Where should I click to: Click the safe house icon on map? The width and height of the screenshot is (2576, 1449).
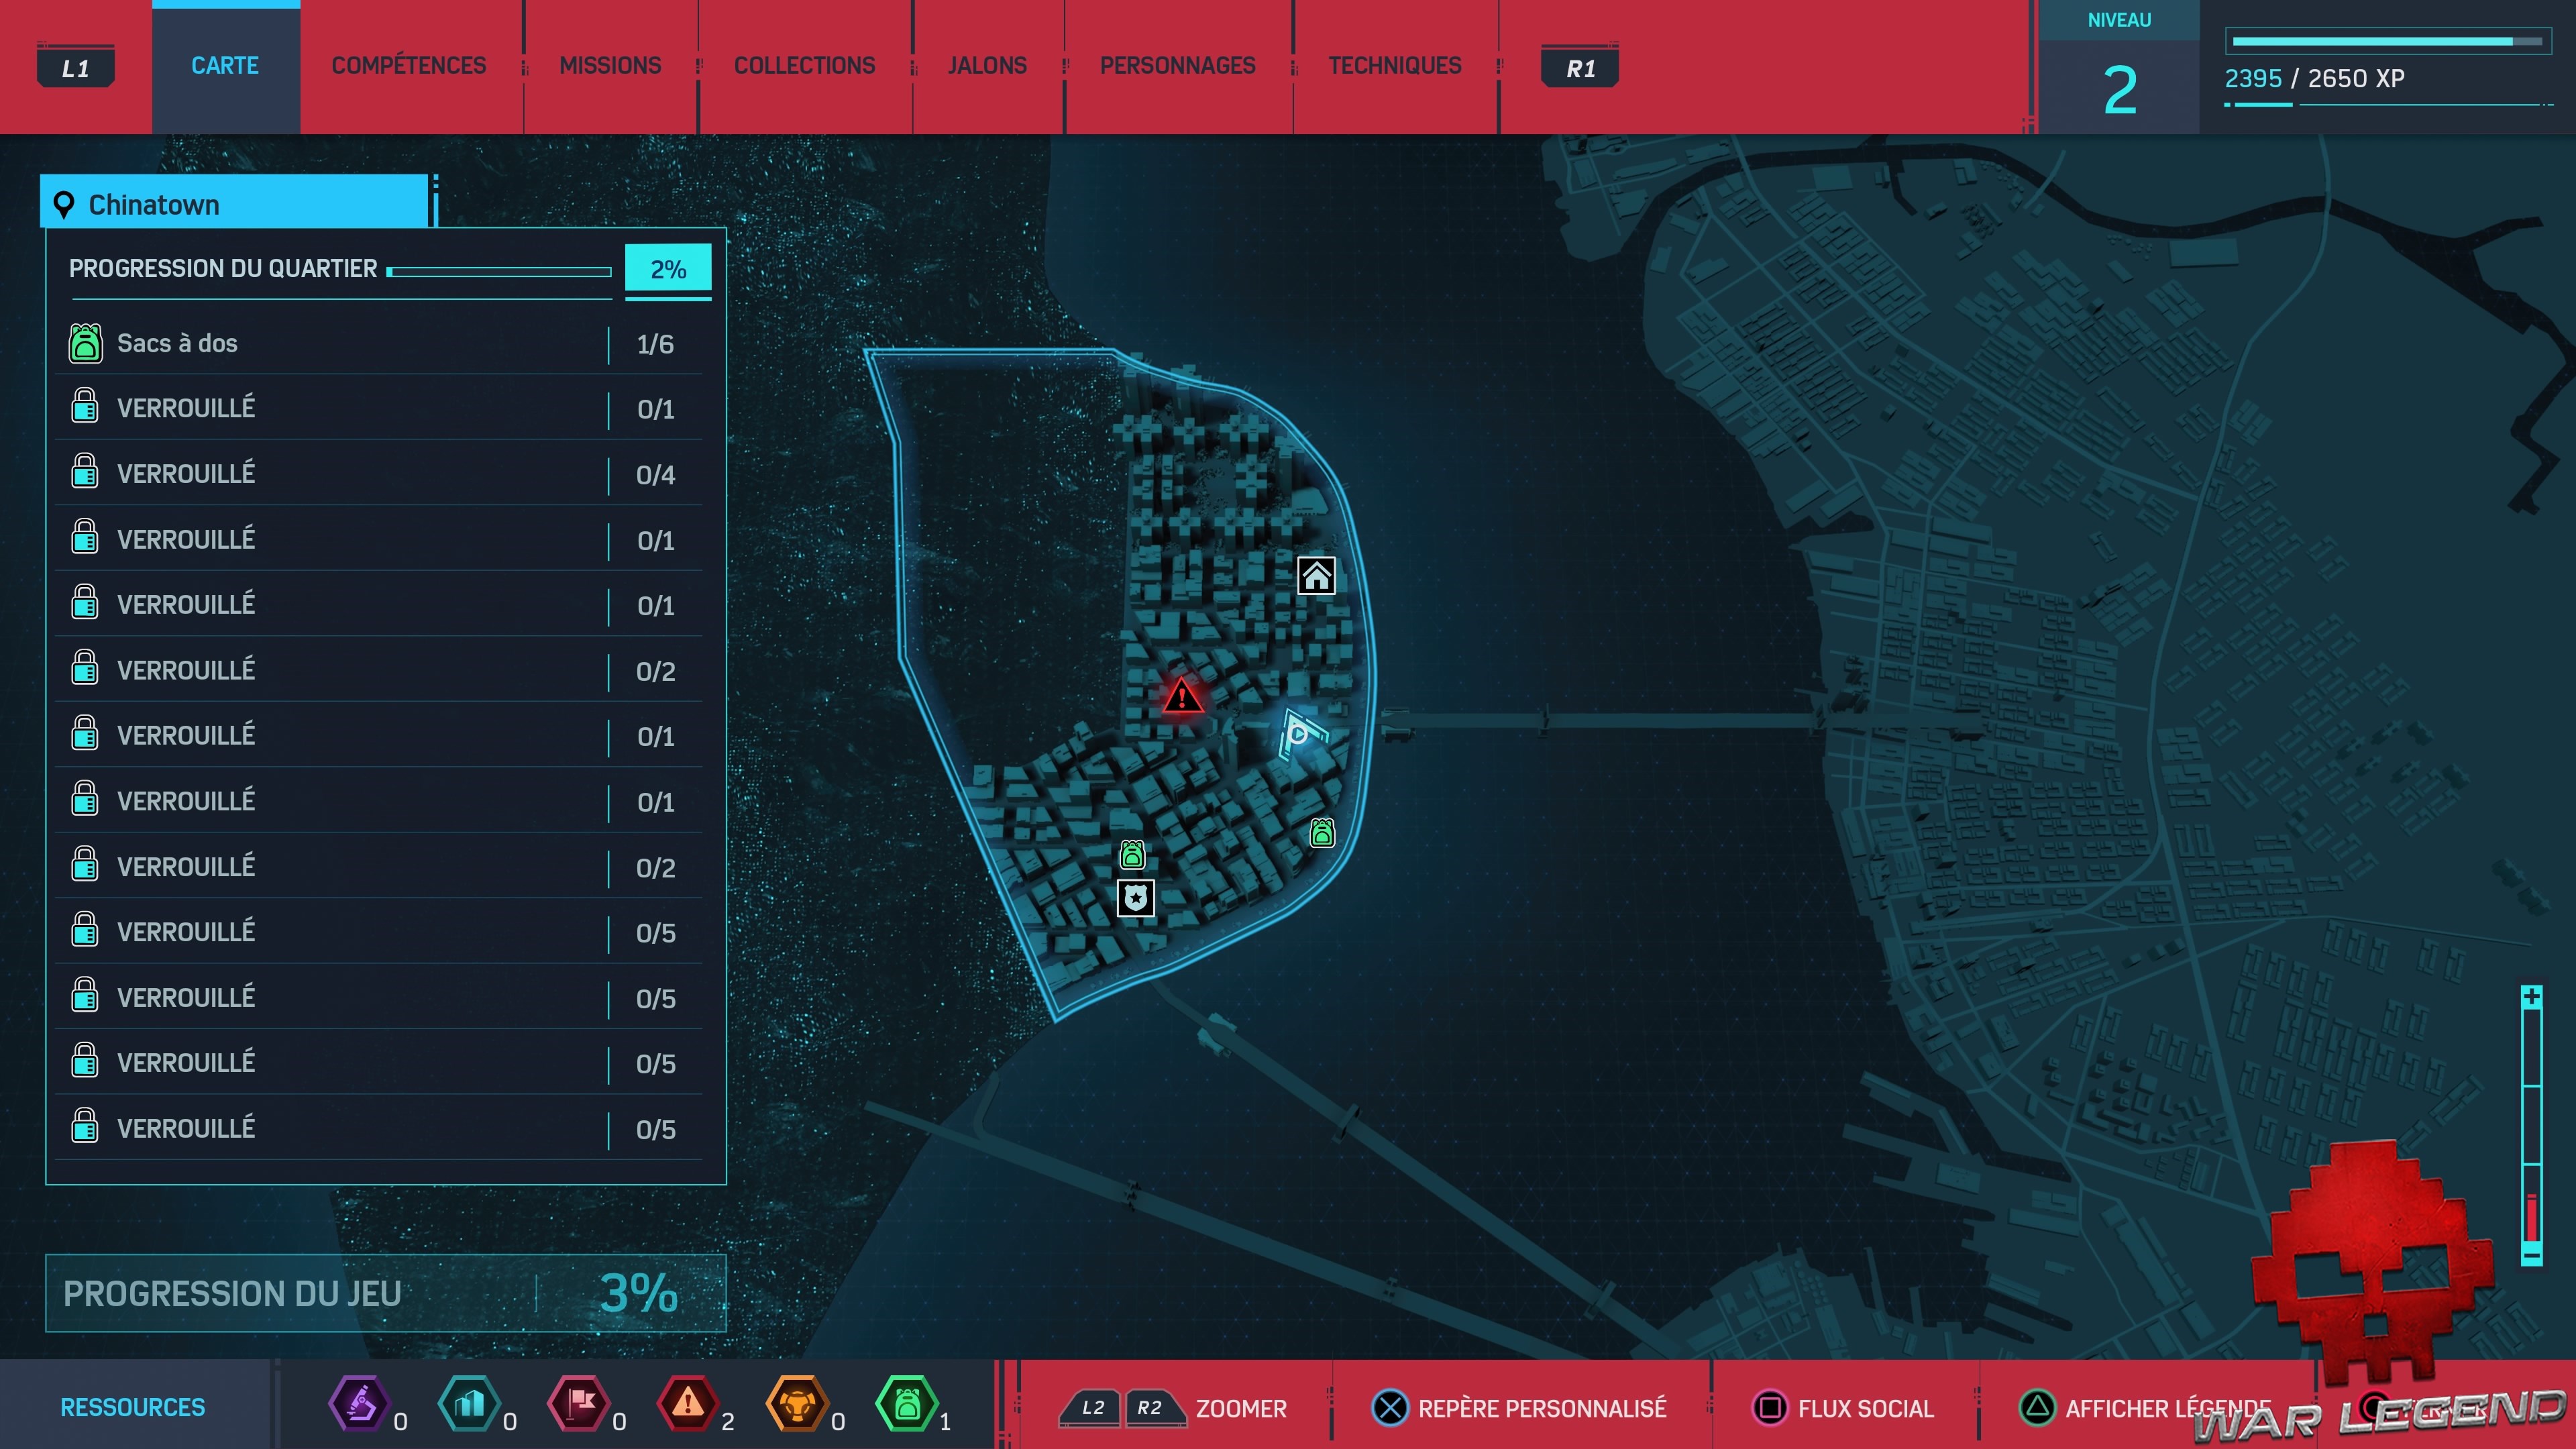pos(1316,575)
